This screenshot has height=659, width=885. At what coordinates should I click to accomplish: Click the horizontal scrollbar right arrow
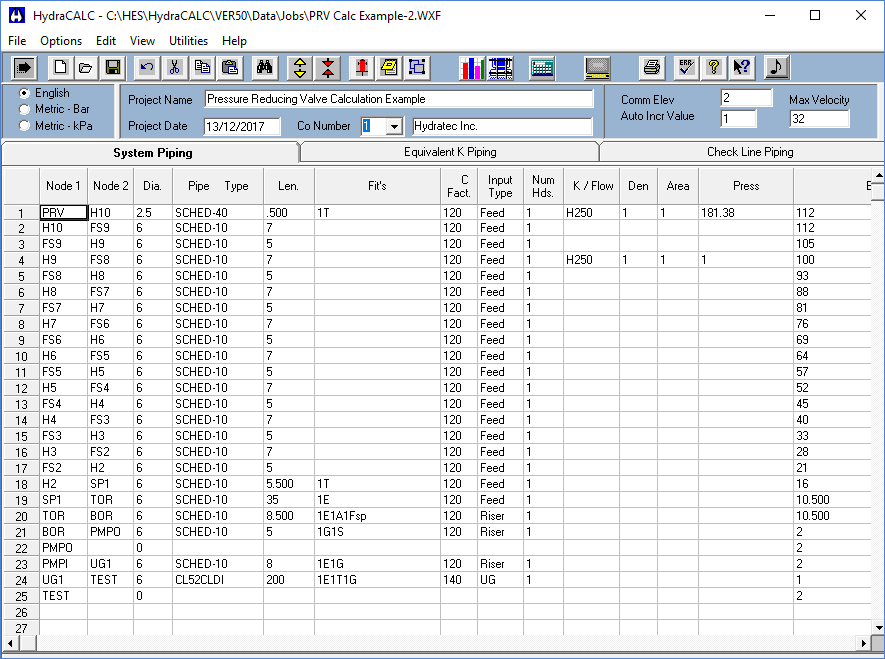point(864,643)
